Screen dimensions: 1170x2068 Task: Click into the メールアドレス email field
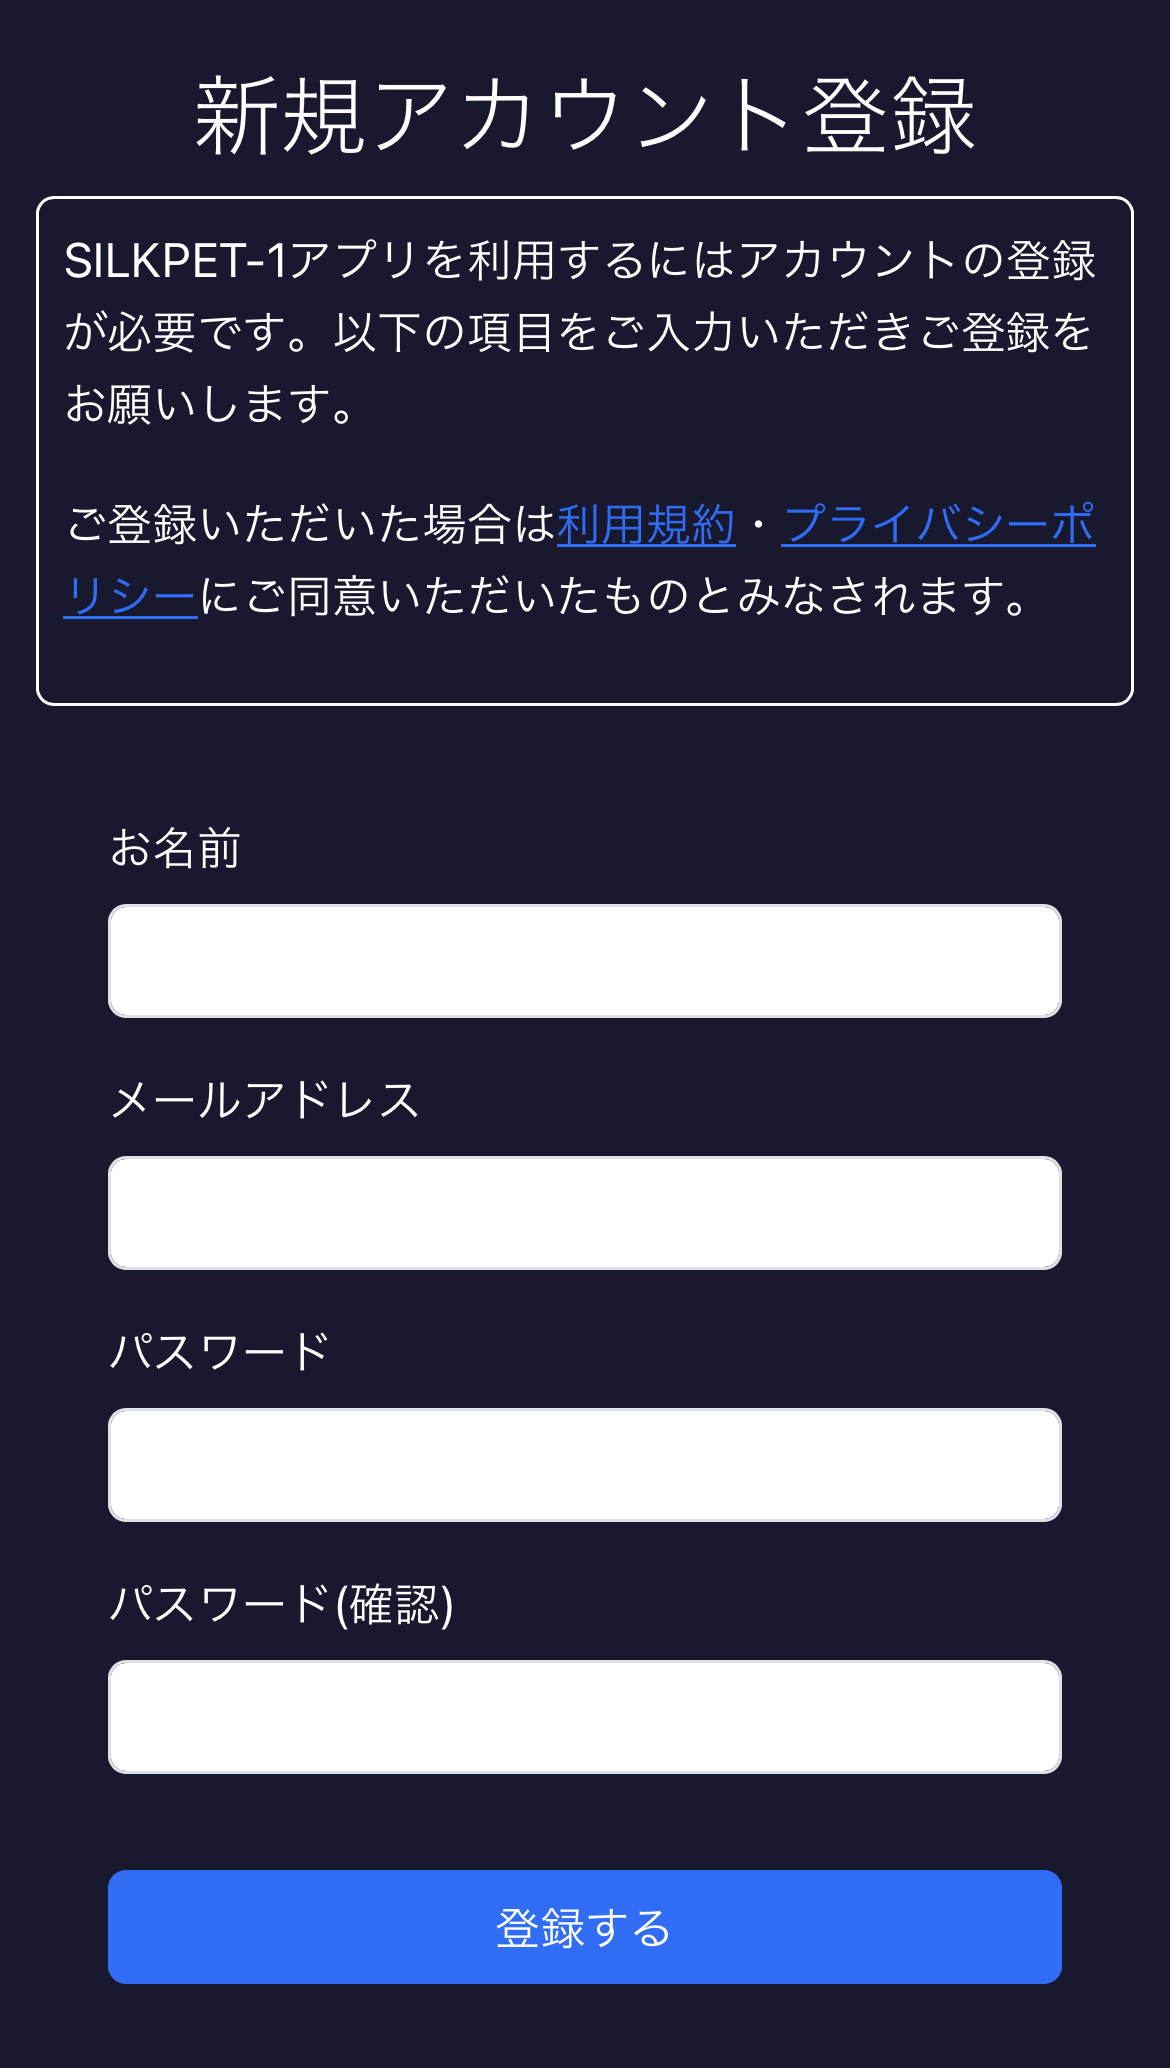[x=584, y=1213]
